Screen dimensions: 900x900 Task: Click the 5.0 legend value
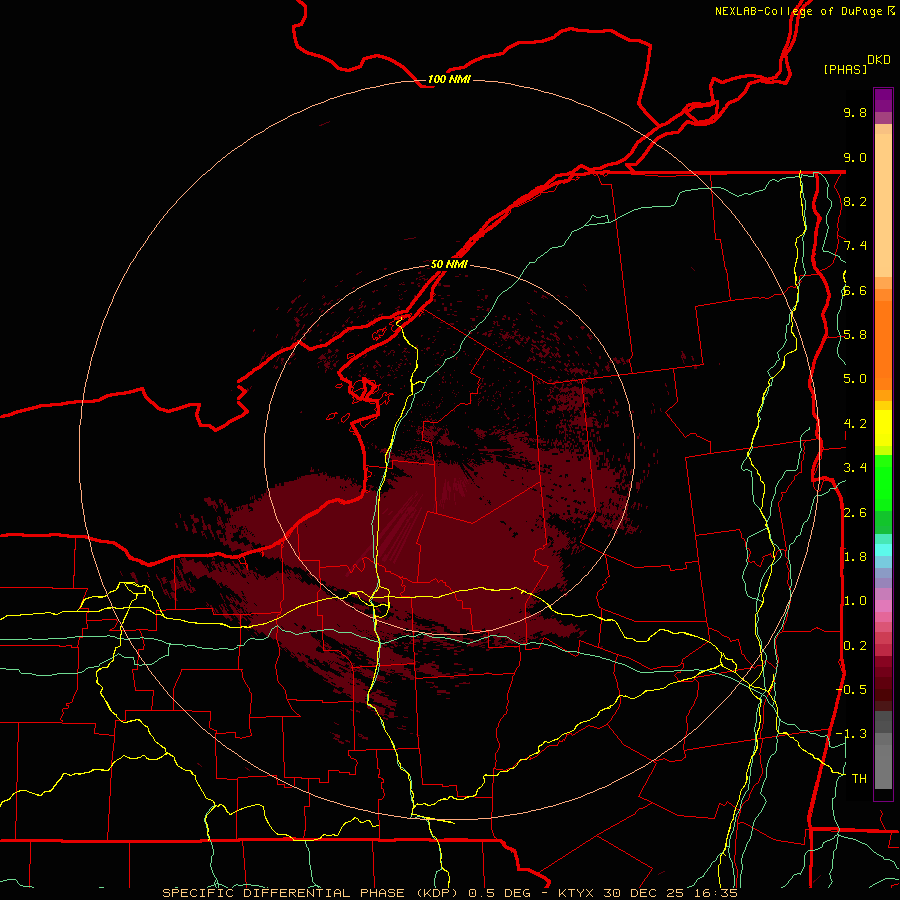point(855,379)
